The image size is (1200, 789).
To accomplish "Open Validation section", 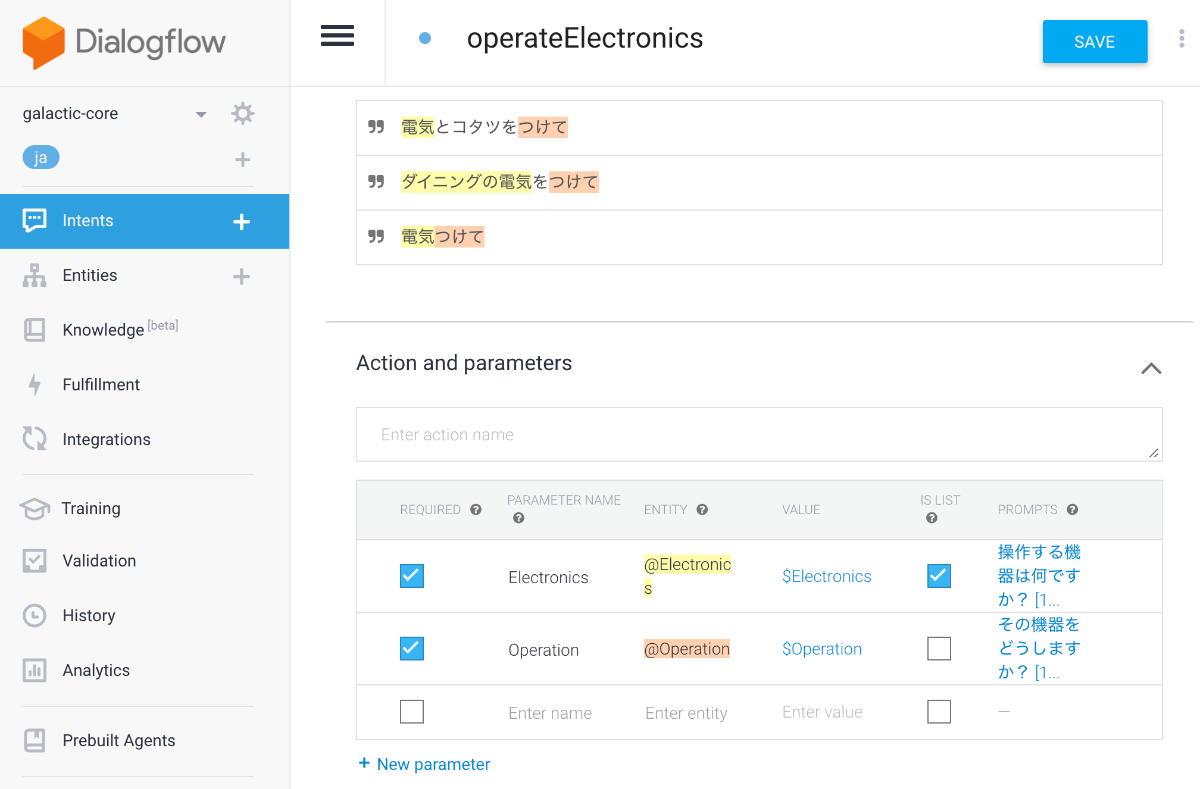I will point(99,561).
